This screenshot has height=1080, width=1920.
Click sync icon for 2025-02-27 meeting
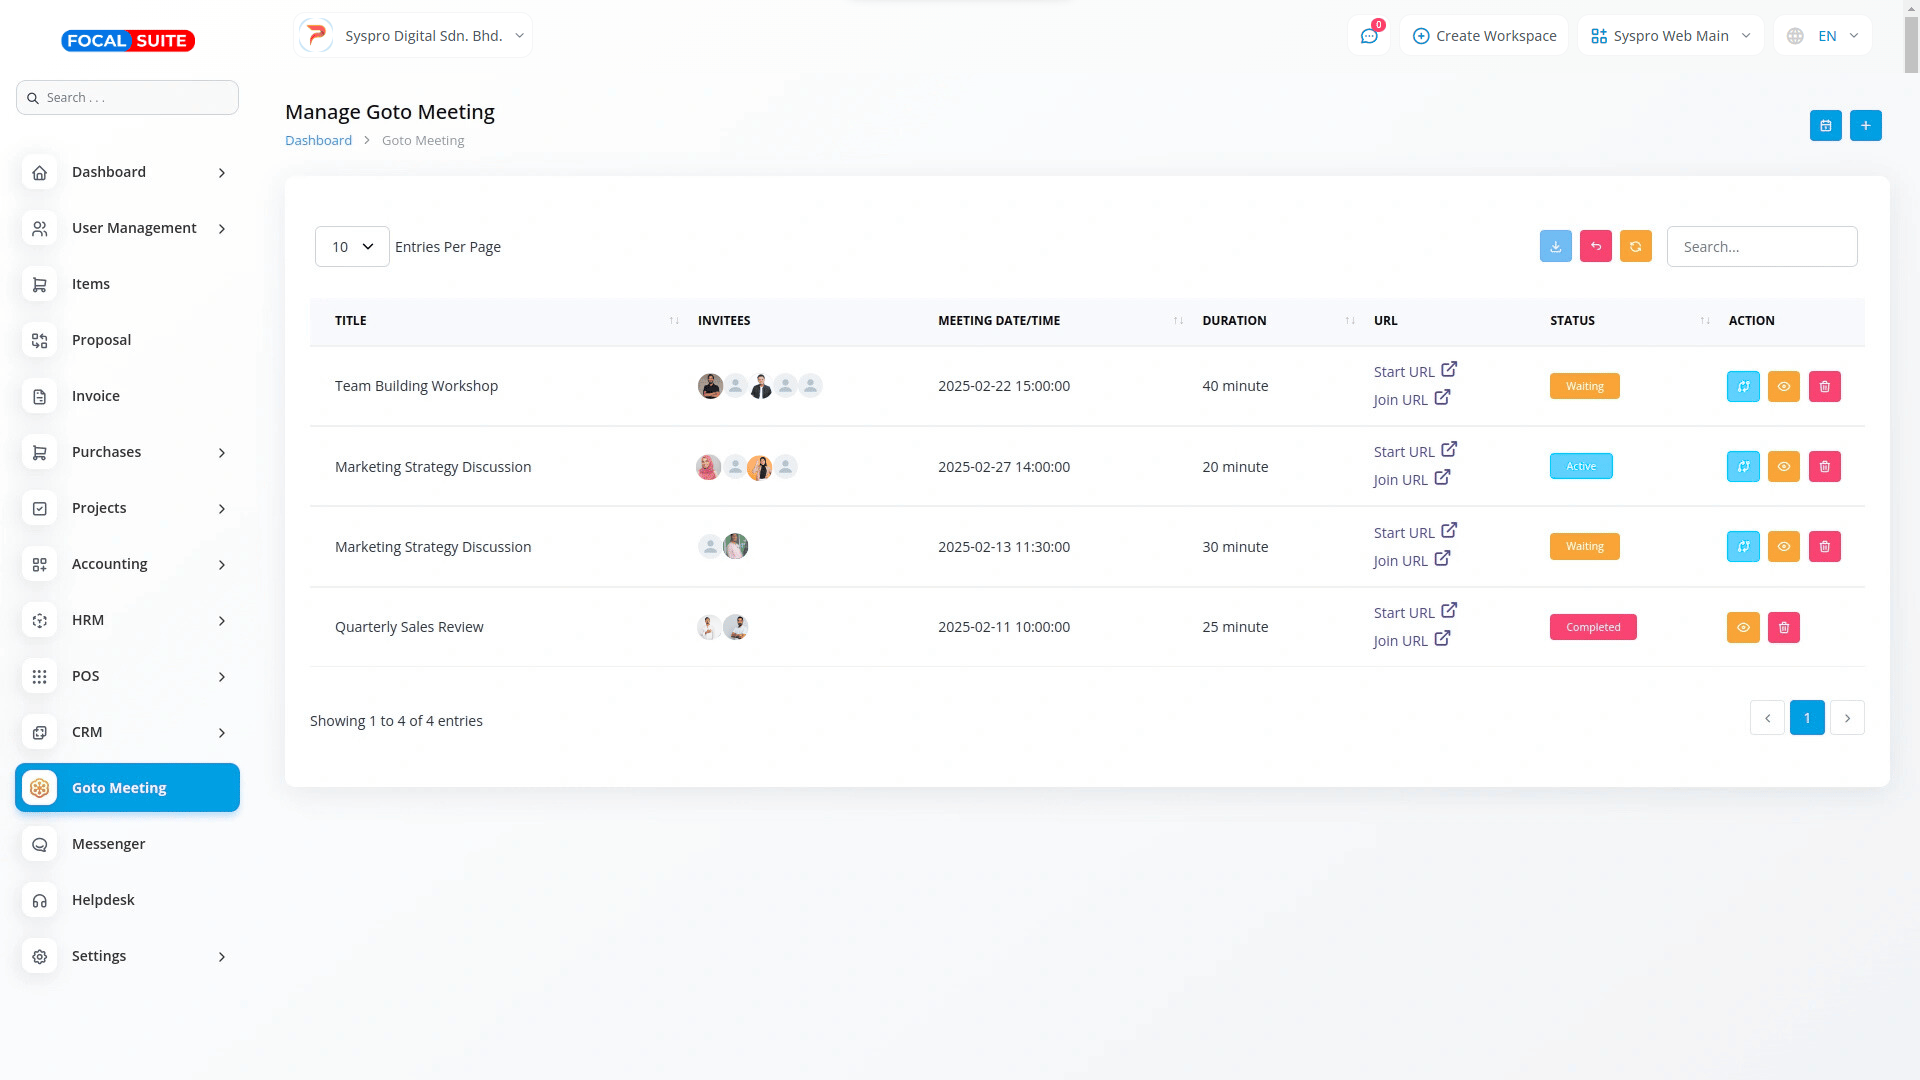[1742, 467]
